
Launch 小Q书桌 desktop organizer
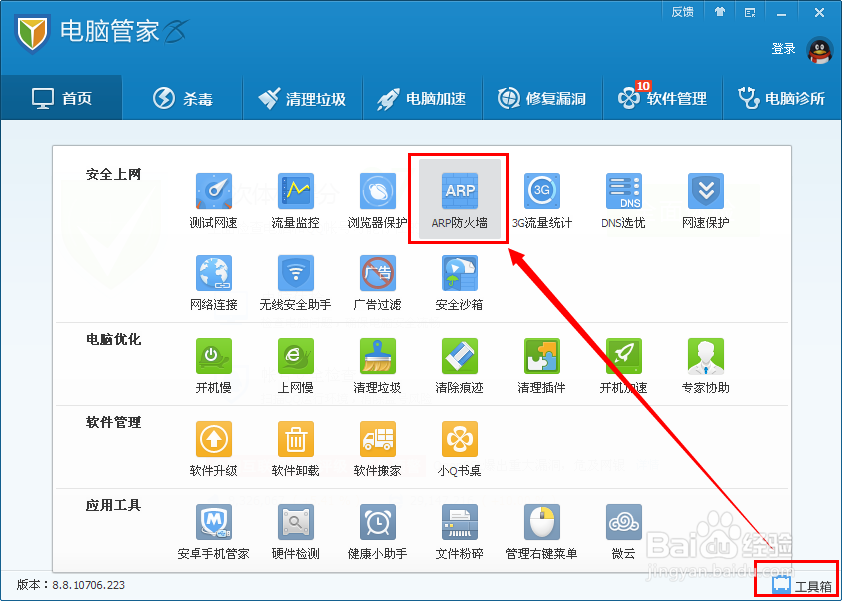click(x=458, y=444)
